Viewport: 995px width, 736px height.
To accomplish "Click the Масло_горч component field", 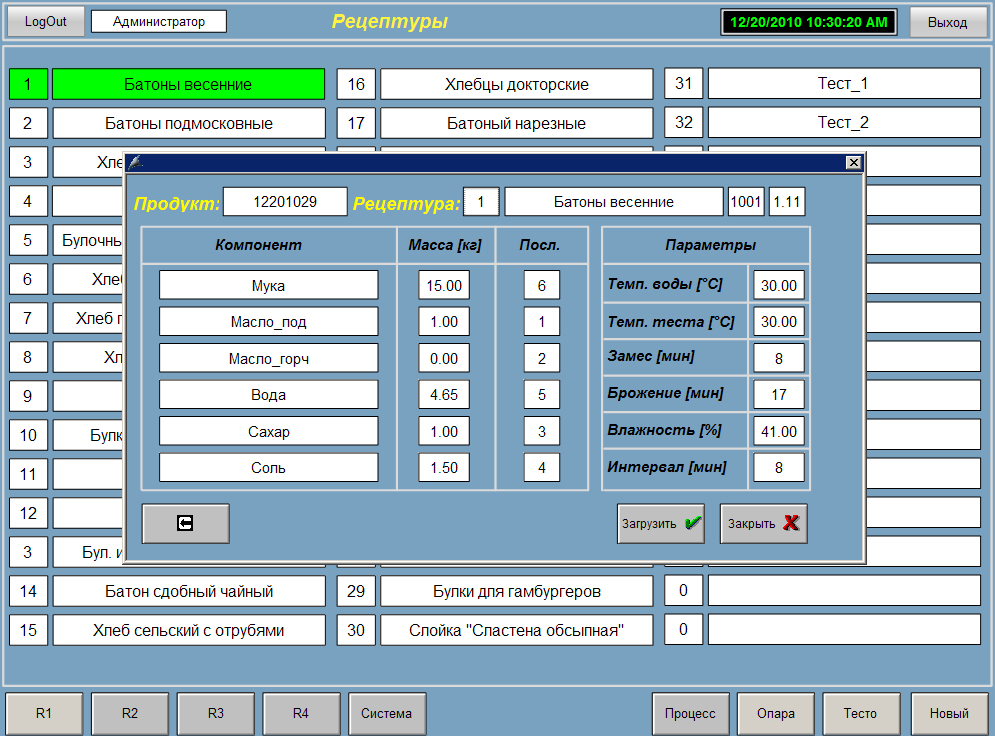I will 268,358.
